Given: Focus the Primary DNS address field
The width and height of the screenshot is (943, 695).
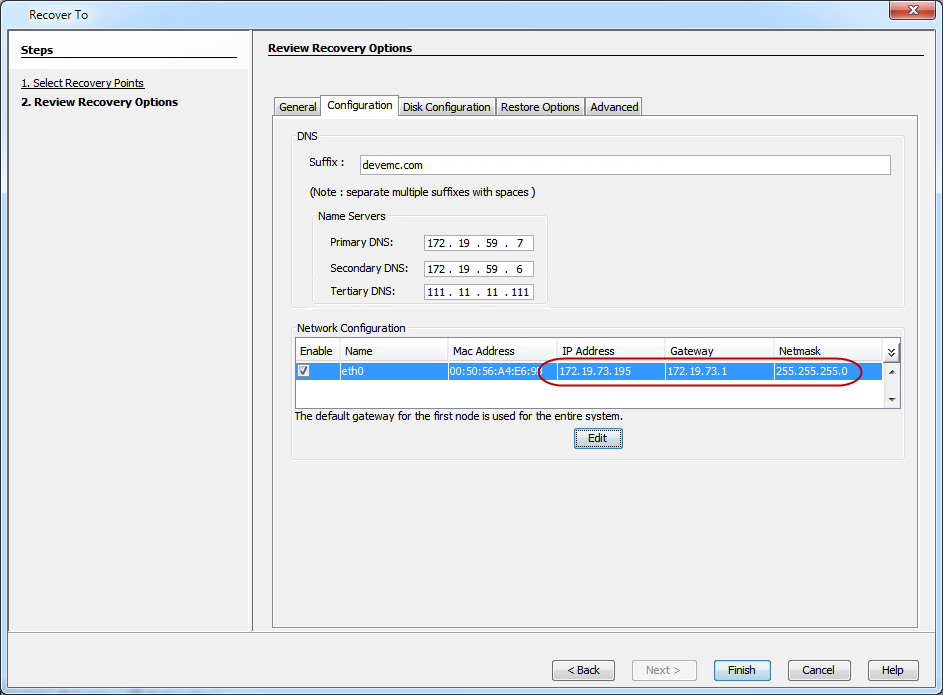Looking at the screenshot, I should pyautogui.click(x=479, y=243).
